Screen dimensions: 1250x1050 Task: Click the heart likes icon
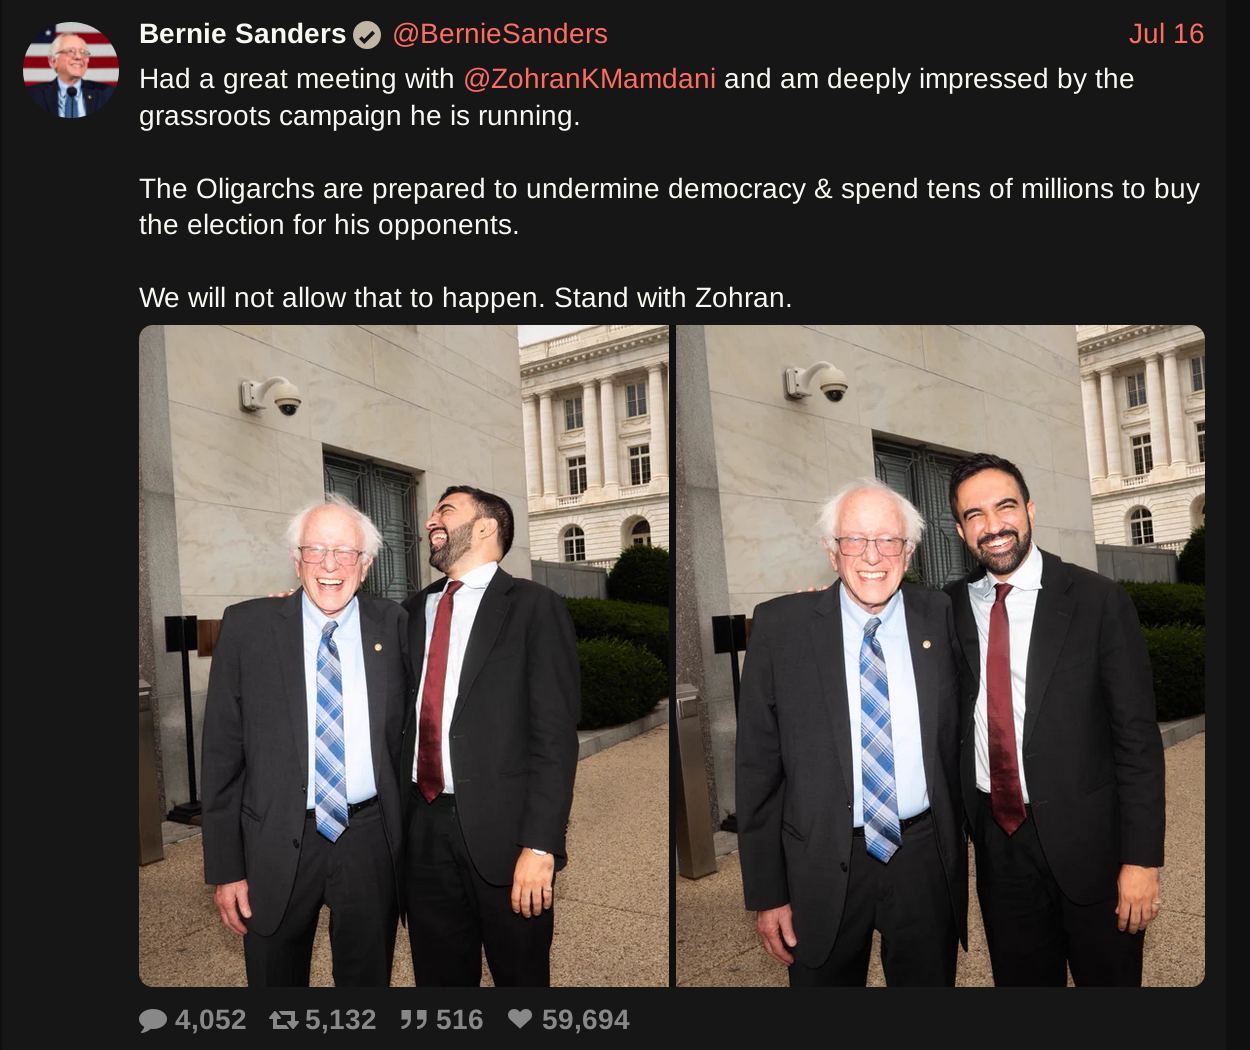(520, 1018)
